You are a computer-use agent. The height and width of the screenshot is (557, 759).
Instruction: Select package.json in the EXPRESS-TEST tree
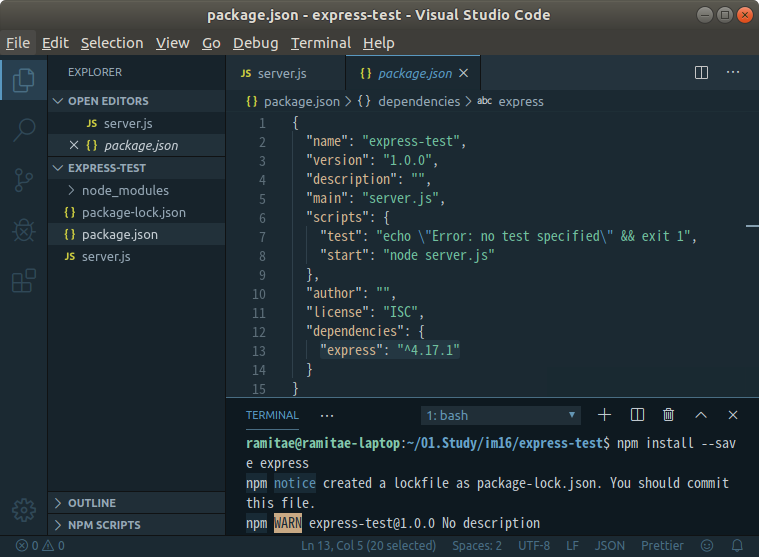(137, 234)
